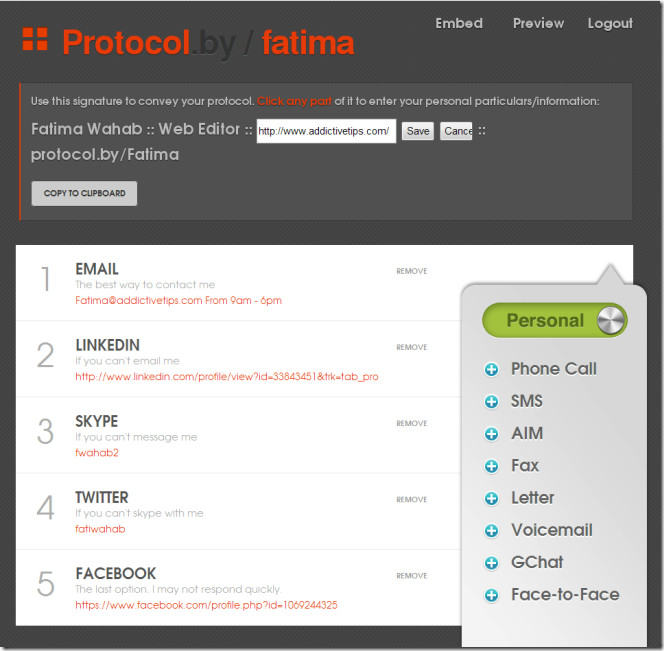Click the plus icon next to Fax

coord(491,466)
